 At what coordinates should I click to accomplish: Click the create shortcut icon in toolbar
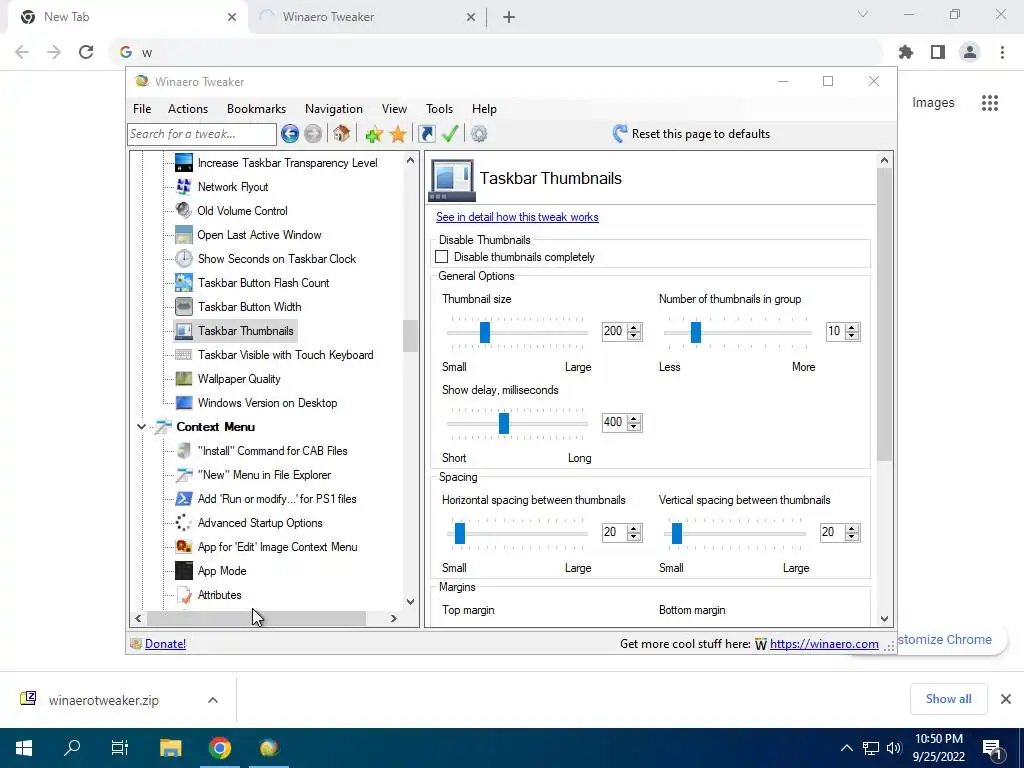pyautogui.click(x=426, y=134)
